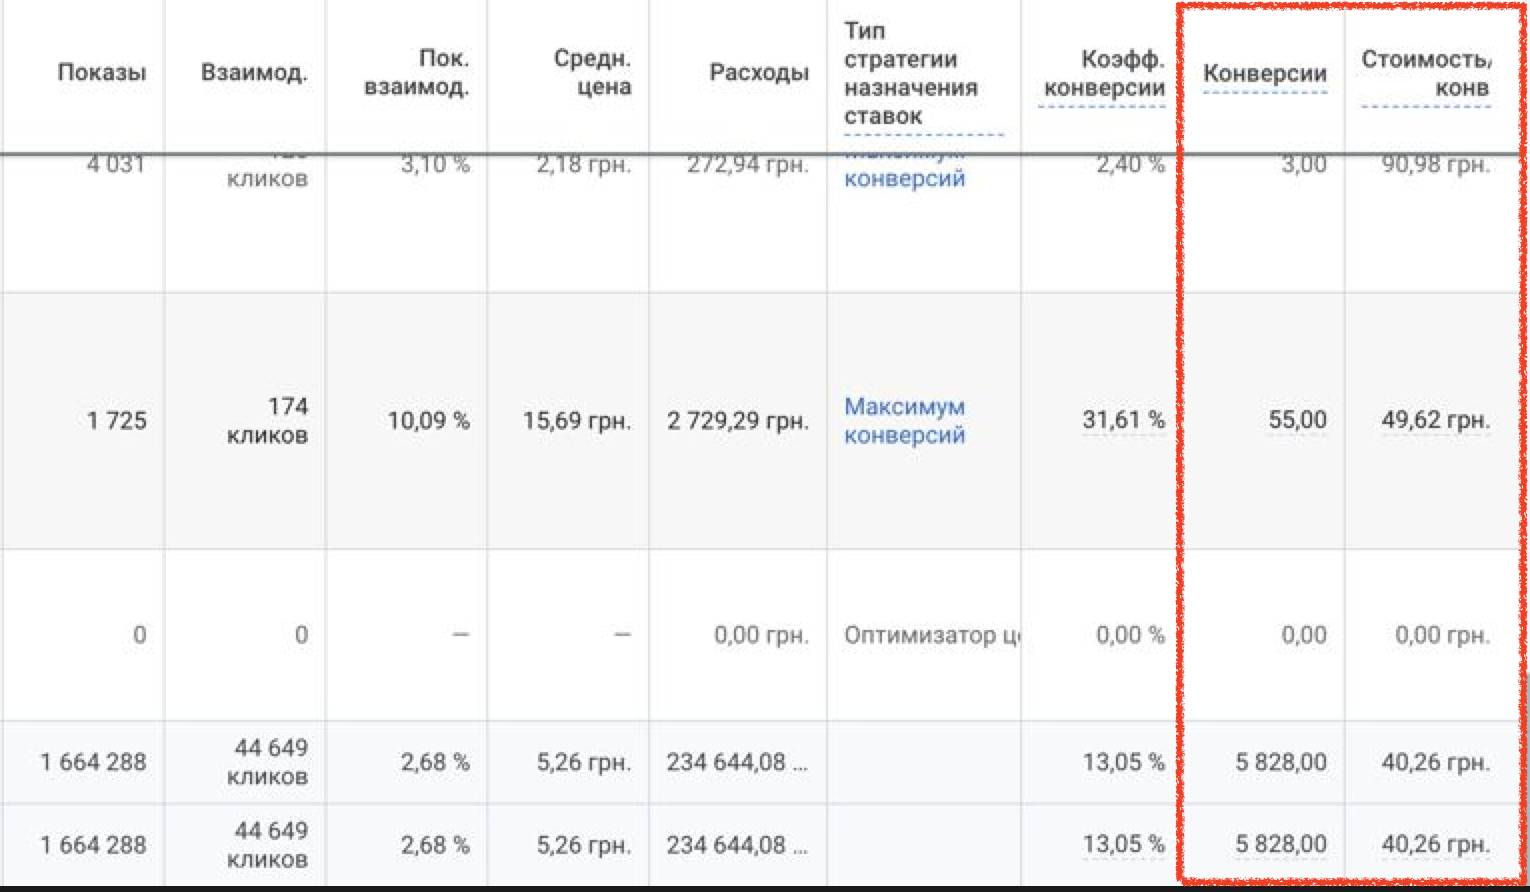Viewport: 1530px width, 892px height.
Task: Click the 1 725 impressions cell
Action: tap(116, 421)
